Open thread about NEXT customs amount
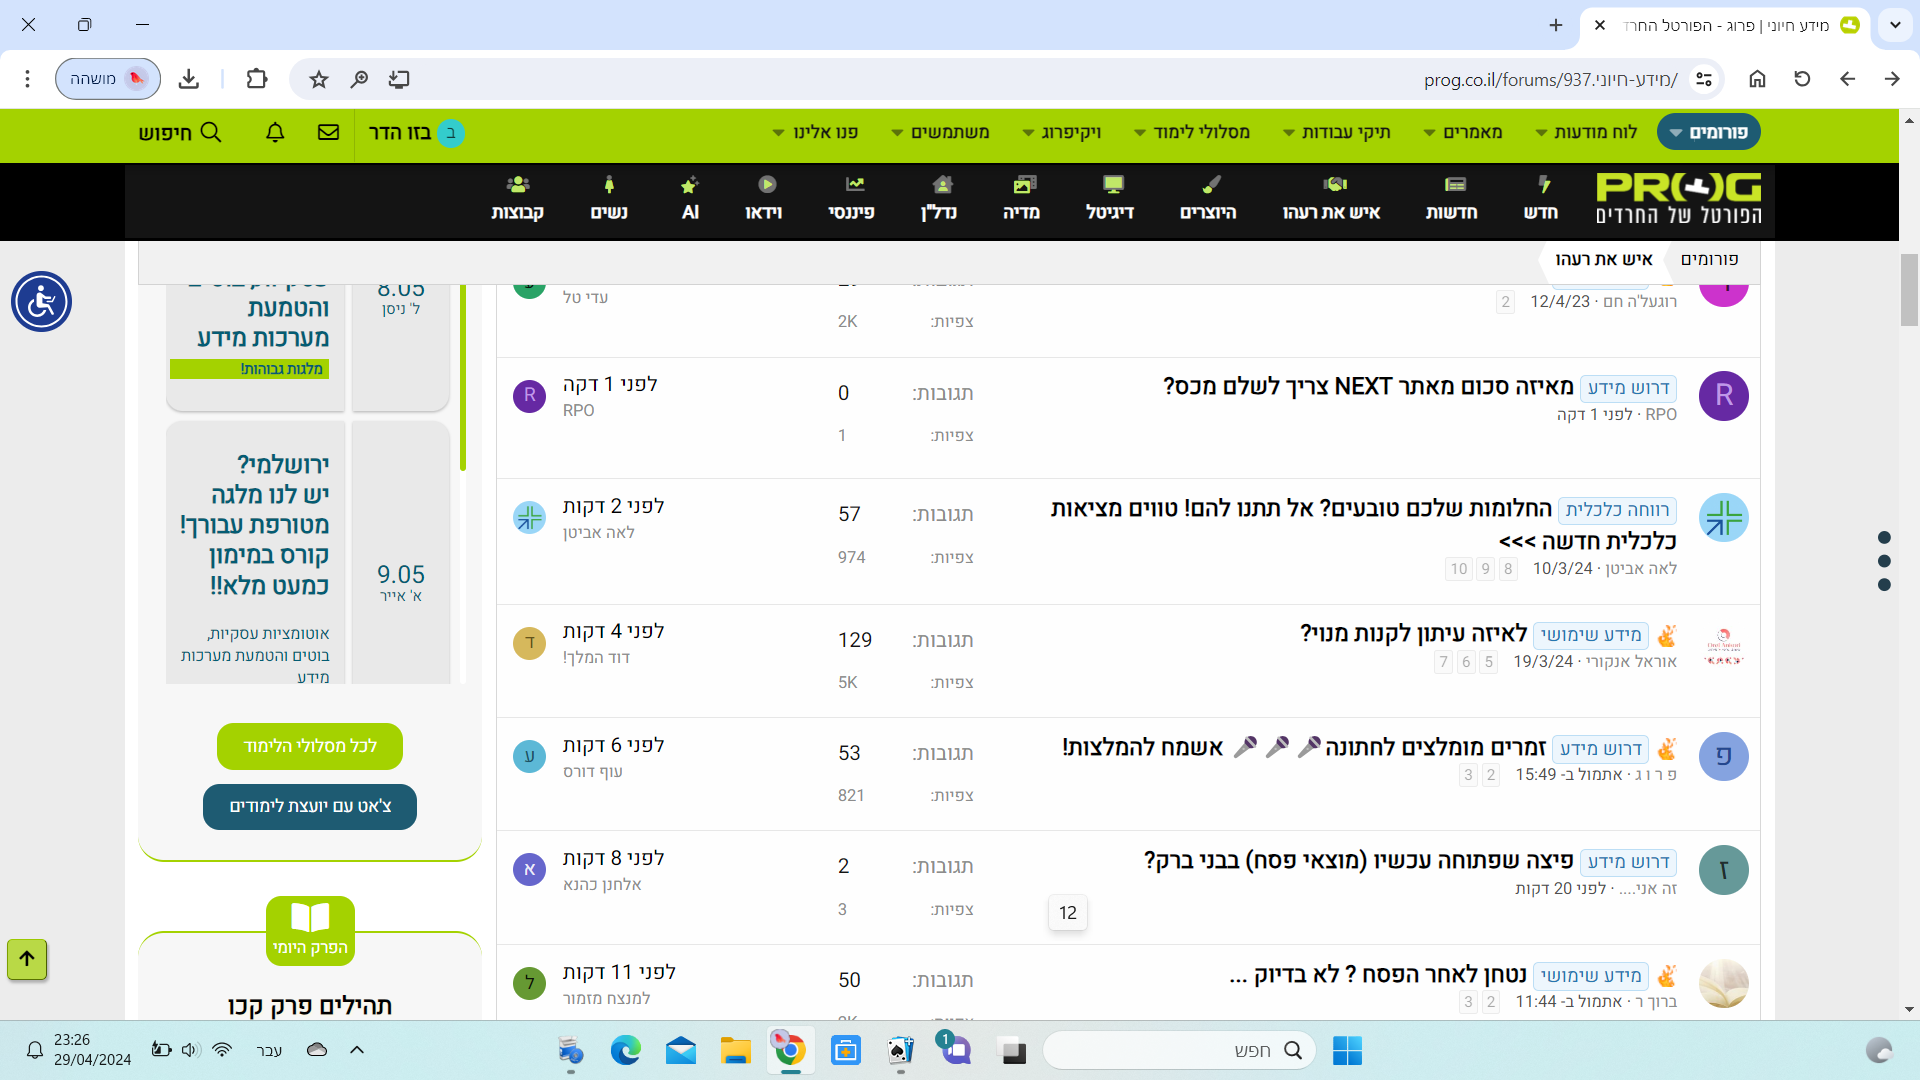Image resolution: width=1920 pixels, height=1080 pixels. [x=1368, y=386]
